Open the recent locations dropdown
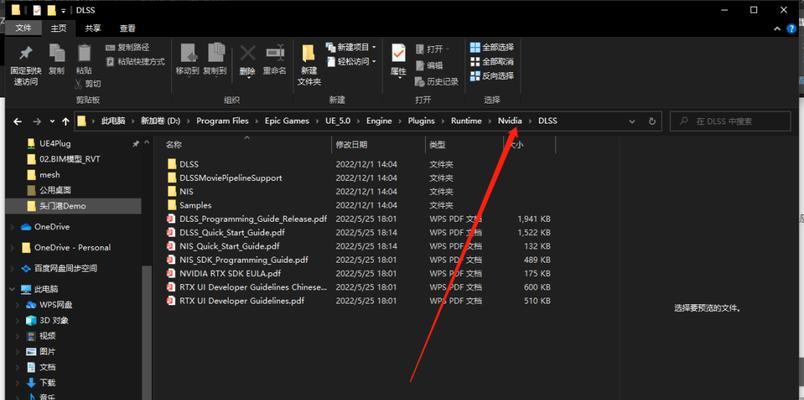Viewport: 804px width, 400px height. (x=52, y=122)
